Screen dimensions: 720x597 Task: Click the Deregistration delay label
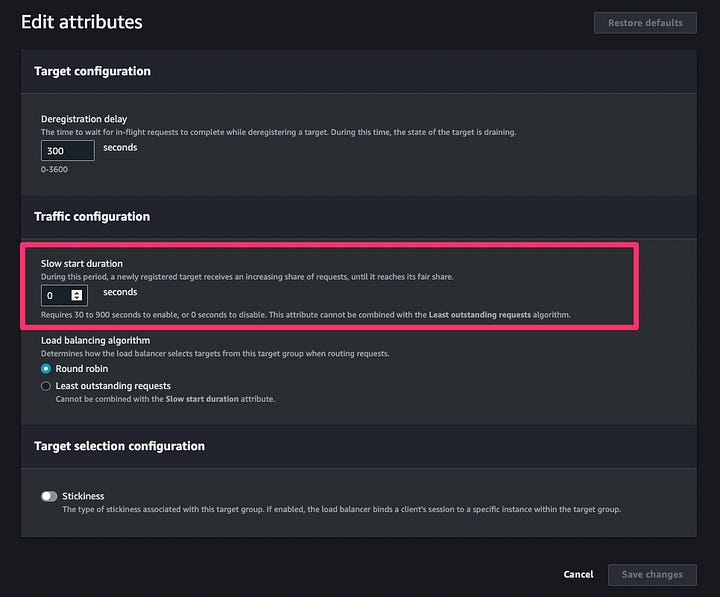(84, 119)
